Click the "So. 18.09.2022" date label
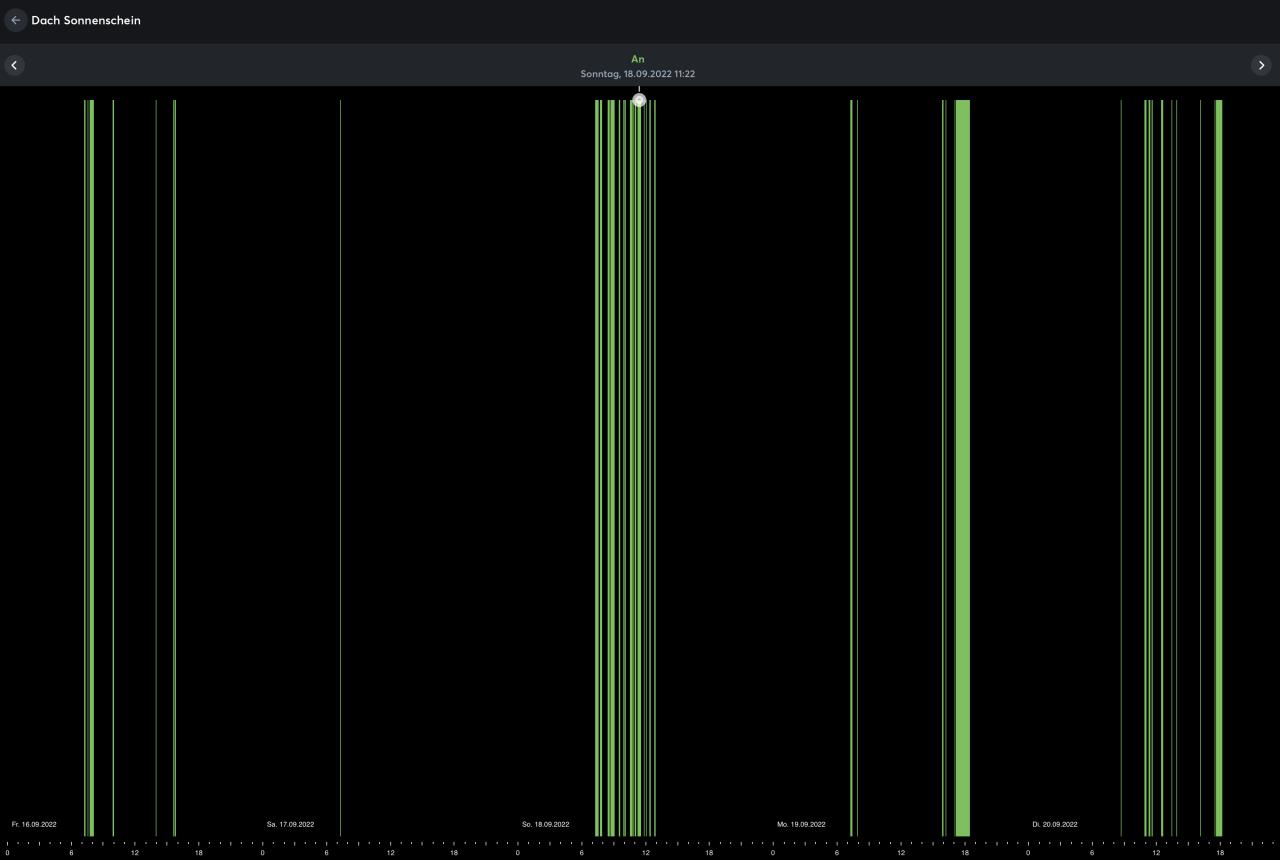This screenshot has height=860, width=1280. click(x=546, y=824)
